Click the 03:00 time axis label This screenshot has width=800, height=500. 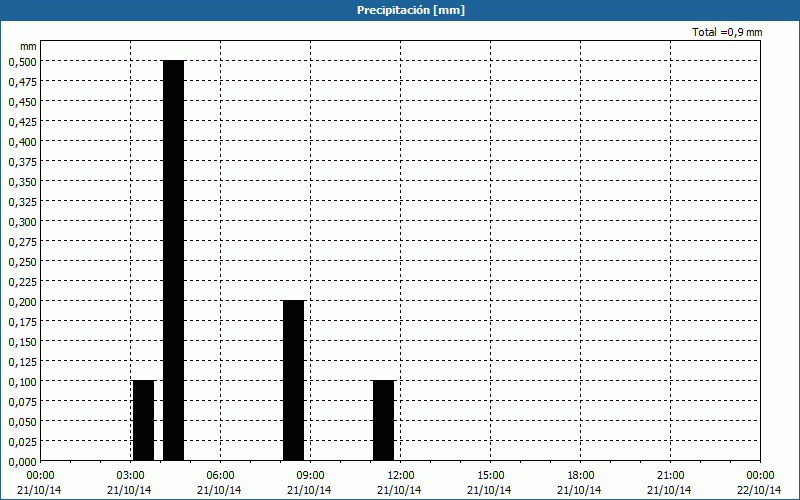tap(131, 476)
